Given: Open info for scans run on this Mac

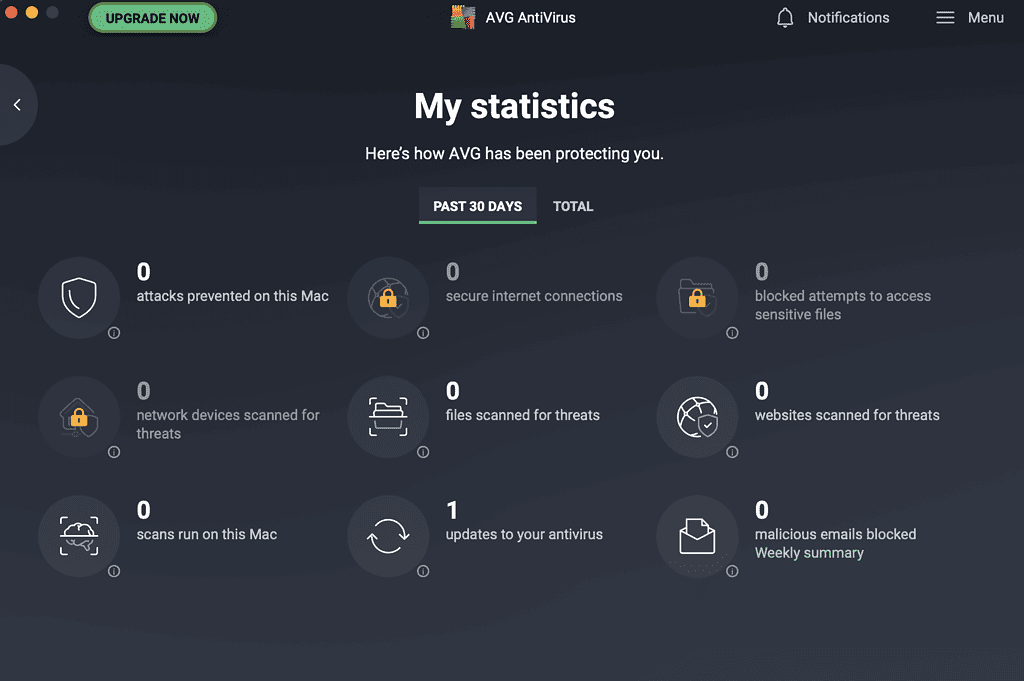Looking at the screenshot, I should click(x=114, y=571).
